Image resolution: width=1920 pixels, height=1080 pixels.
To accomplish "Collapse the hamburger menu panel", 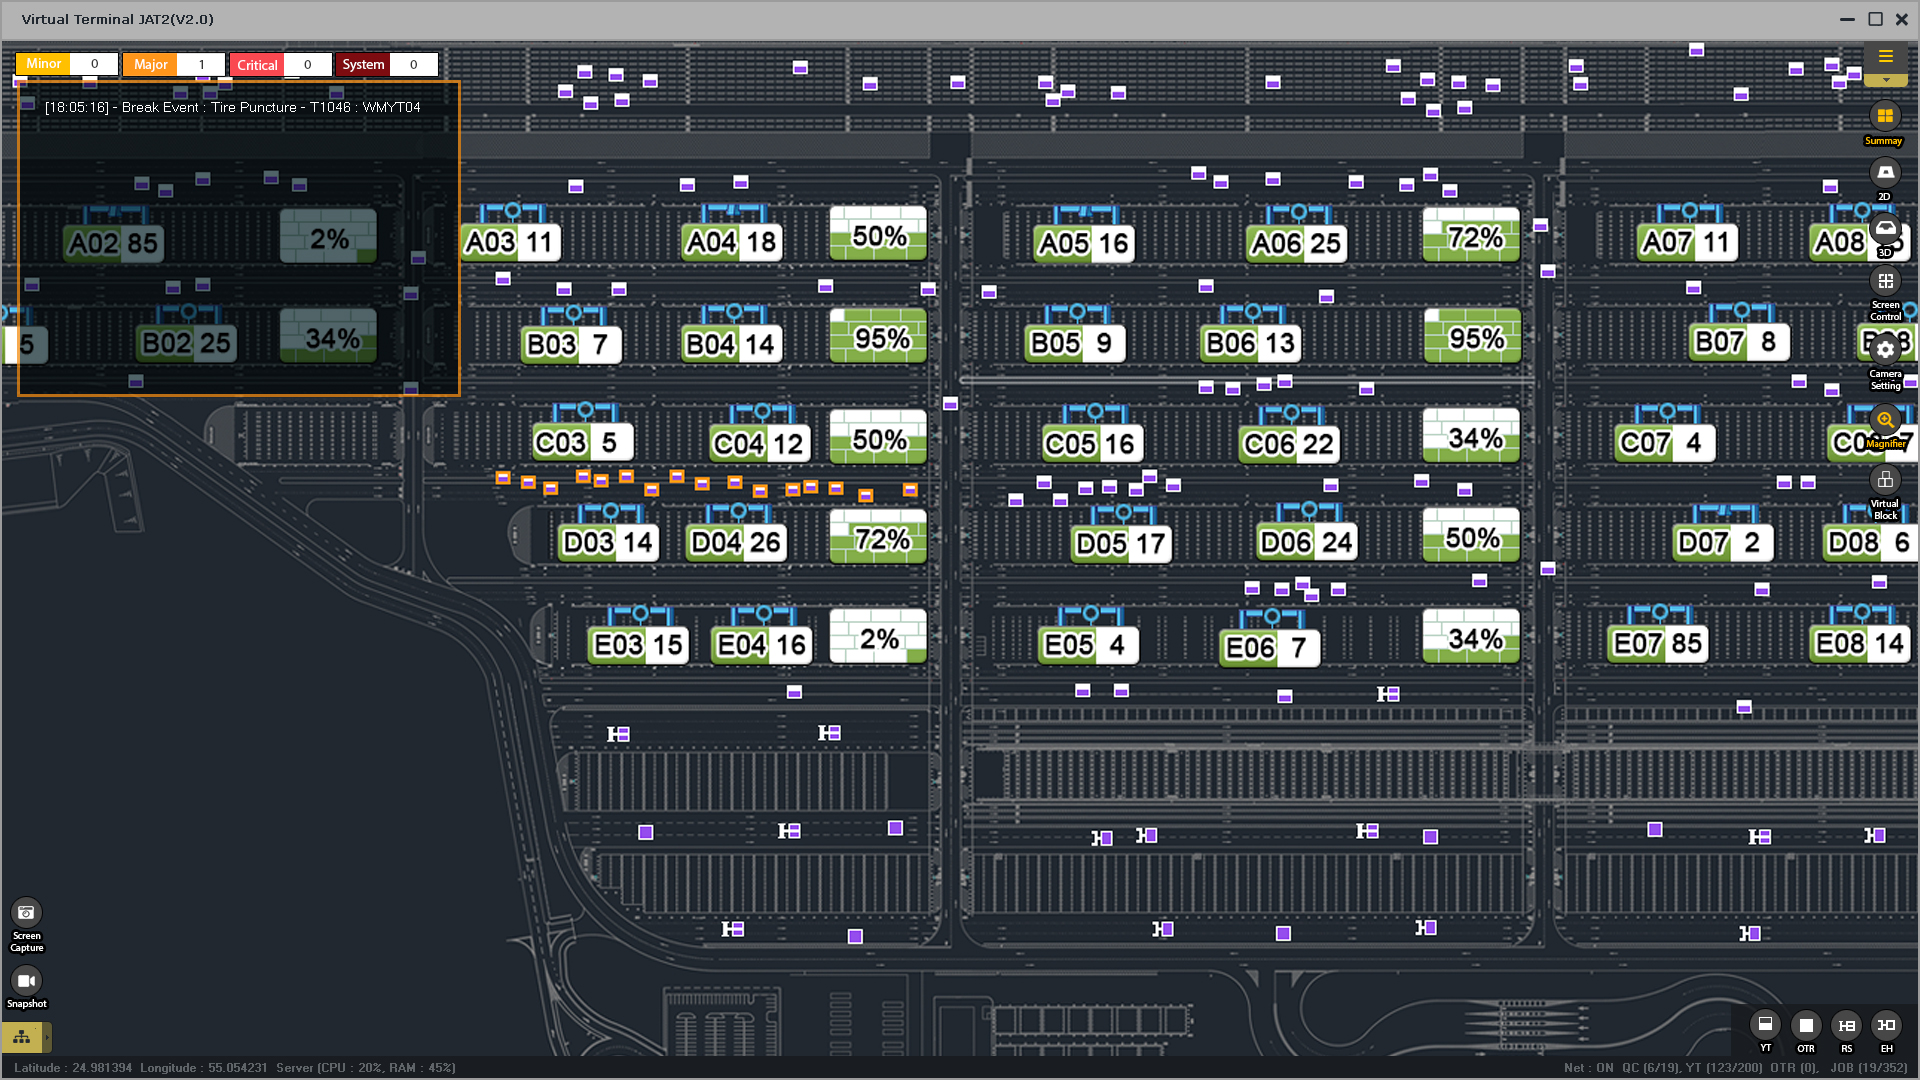I will 1885,57.
